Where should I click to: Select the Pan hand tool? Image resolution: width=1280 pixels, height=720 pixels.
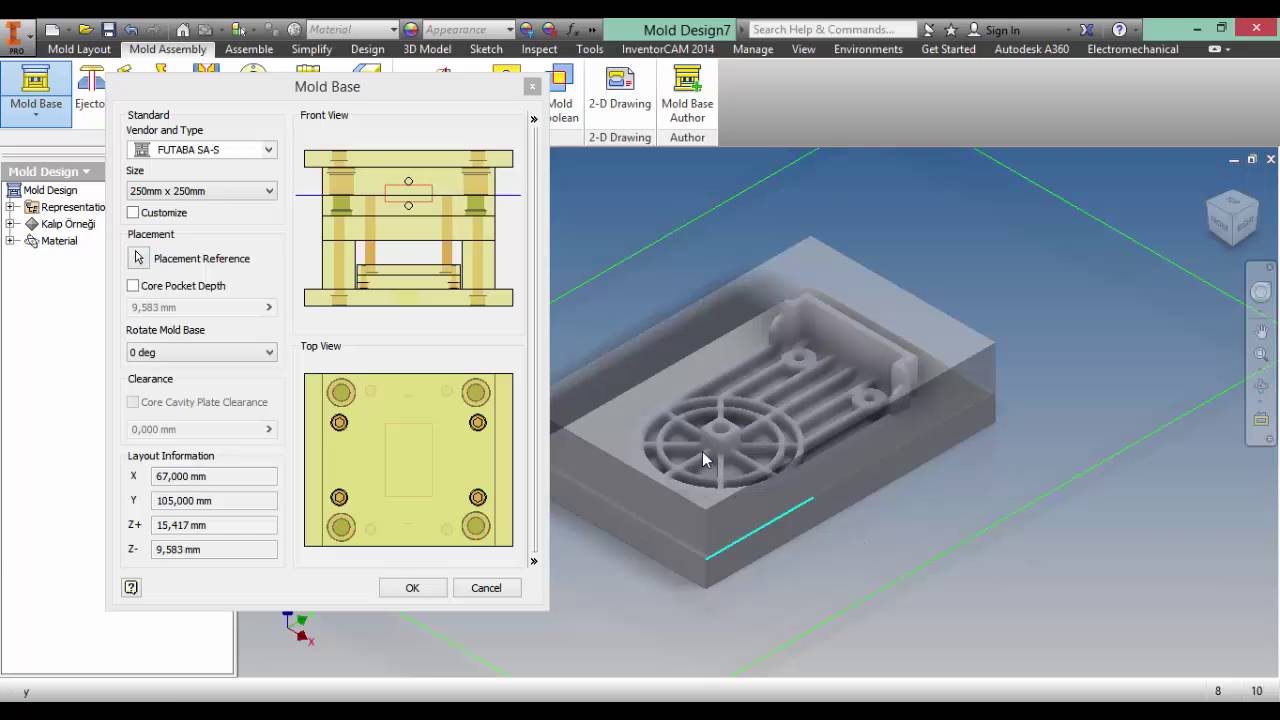[1261, 332]
